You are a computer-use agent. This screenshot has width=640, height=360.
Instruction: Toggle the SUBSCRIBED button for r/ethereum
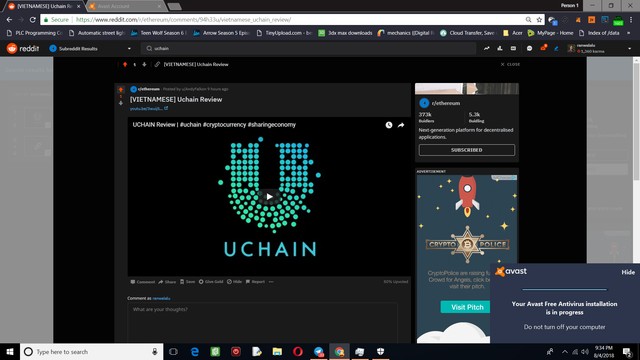click(467, 150)
